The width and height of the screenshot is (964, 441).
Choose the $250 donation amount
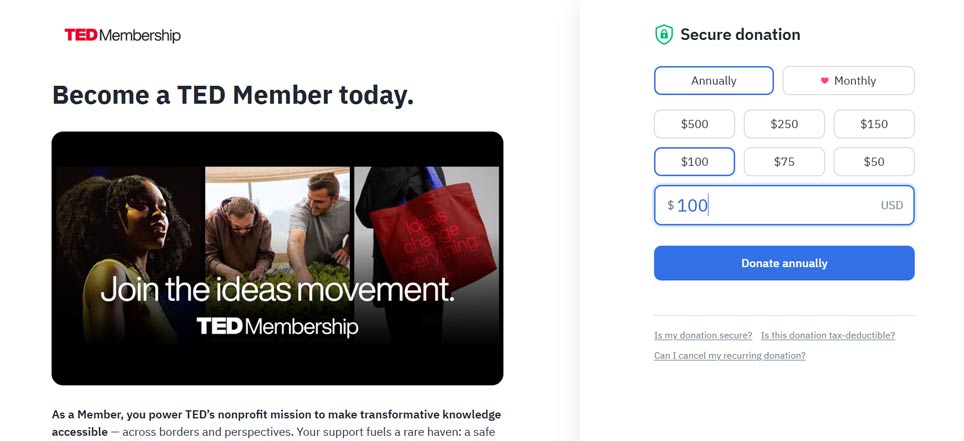(784, 124)
